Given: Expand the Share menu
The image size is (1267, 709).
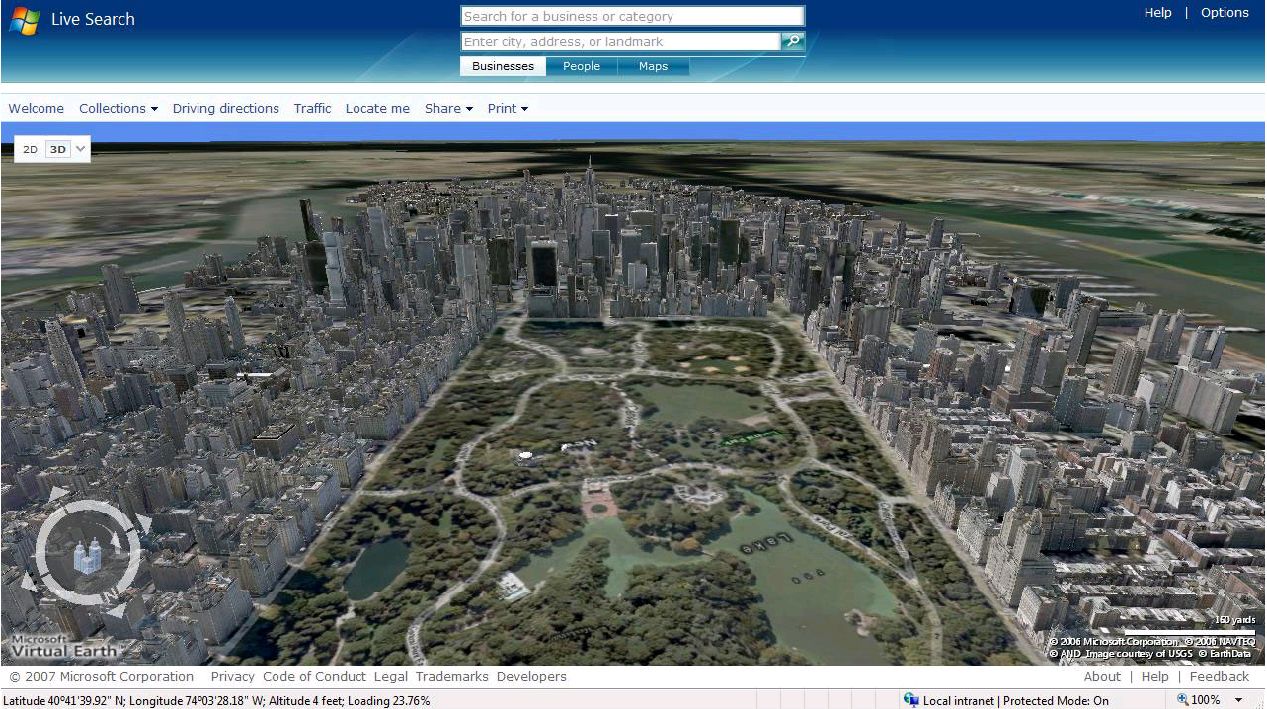Looking at the screenshot, I should click(447, 108).
